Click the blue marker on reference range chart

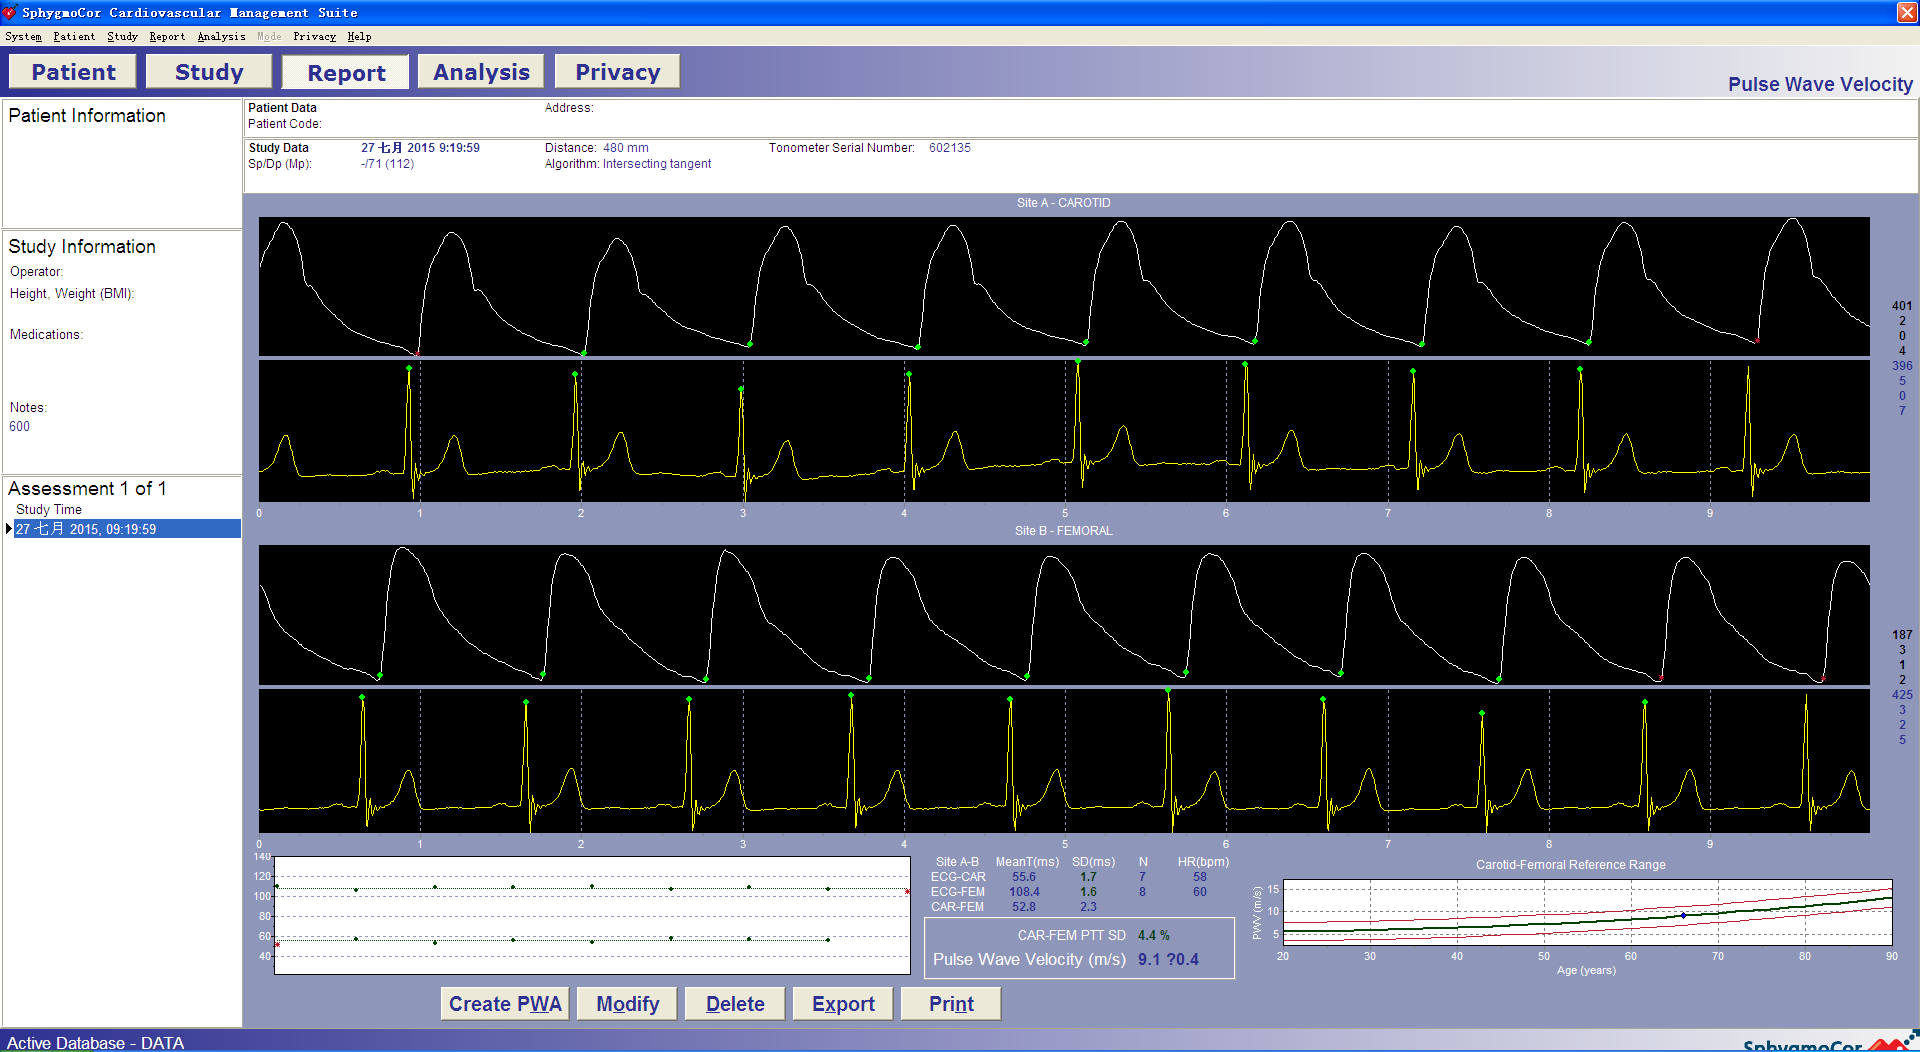pos(1683,915)
